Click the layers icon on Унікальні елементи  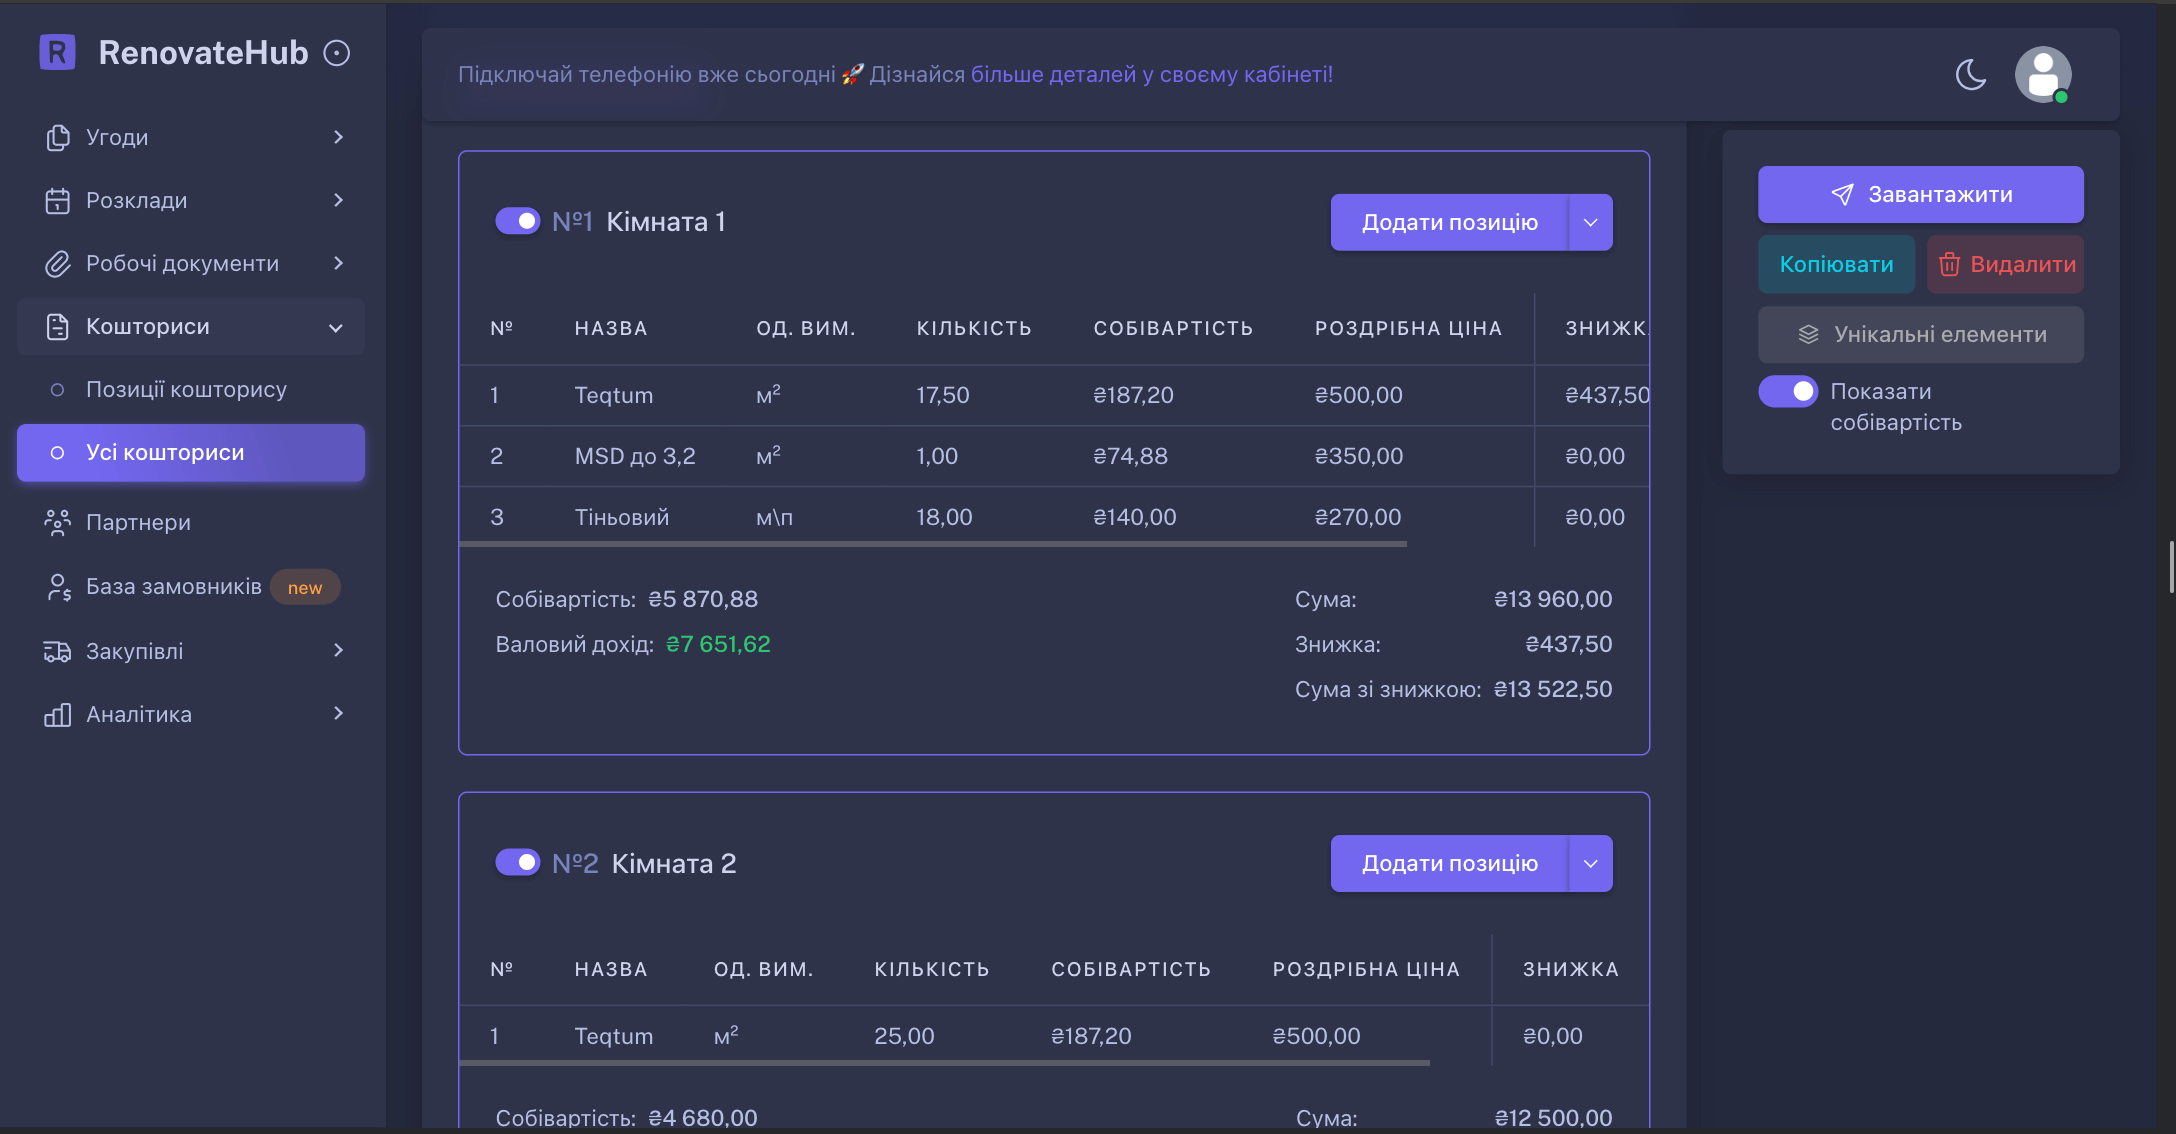click(x=1808, y=334)
